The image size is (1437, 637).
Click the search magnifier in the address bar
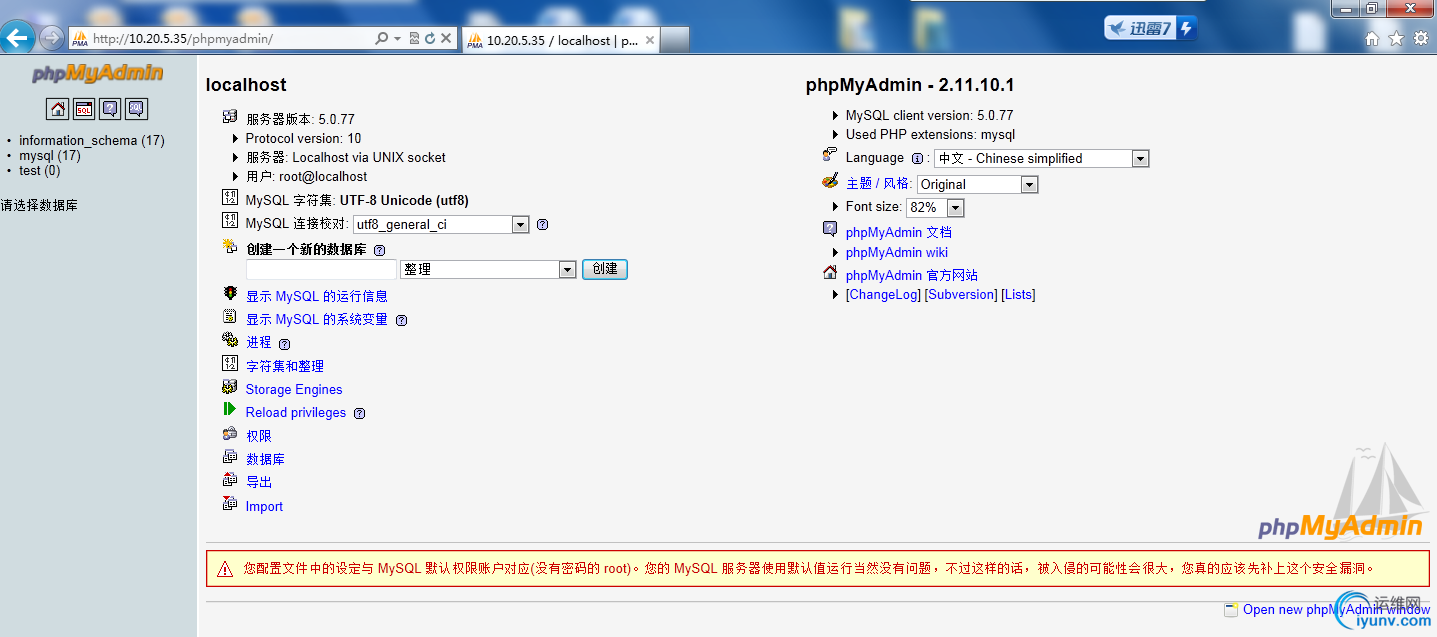(x=381, y=39)
